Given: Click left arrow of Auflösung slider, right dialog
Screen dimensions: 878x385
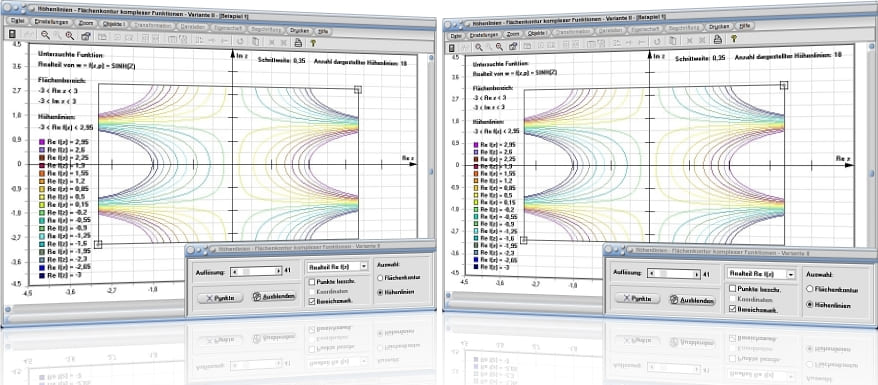Looking at the screenshot, I should point(651,274).
